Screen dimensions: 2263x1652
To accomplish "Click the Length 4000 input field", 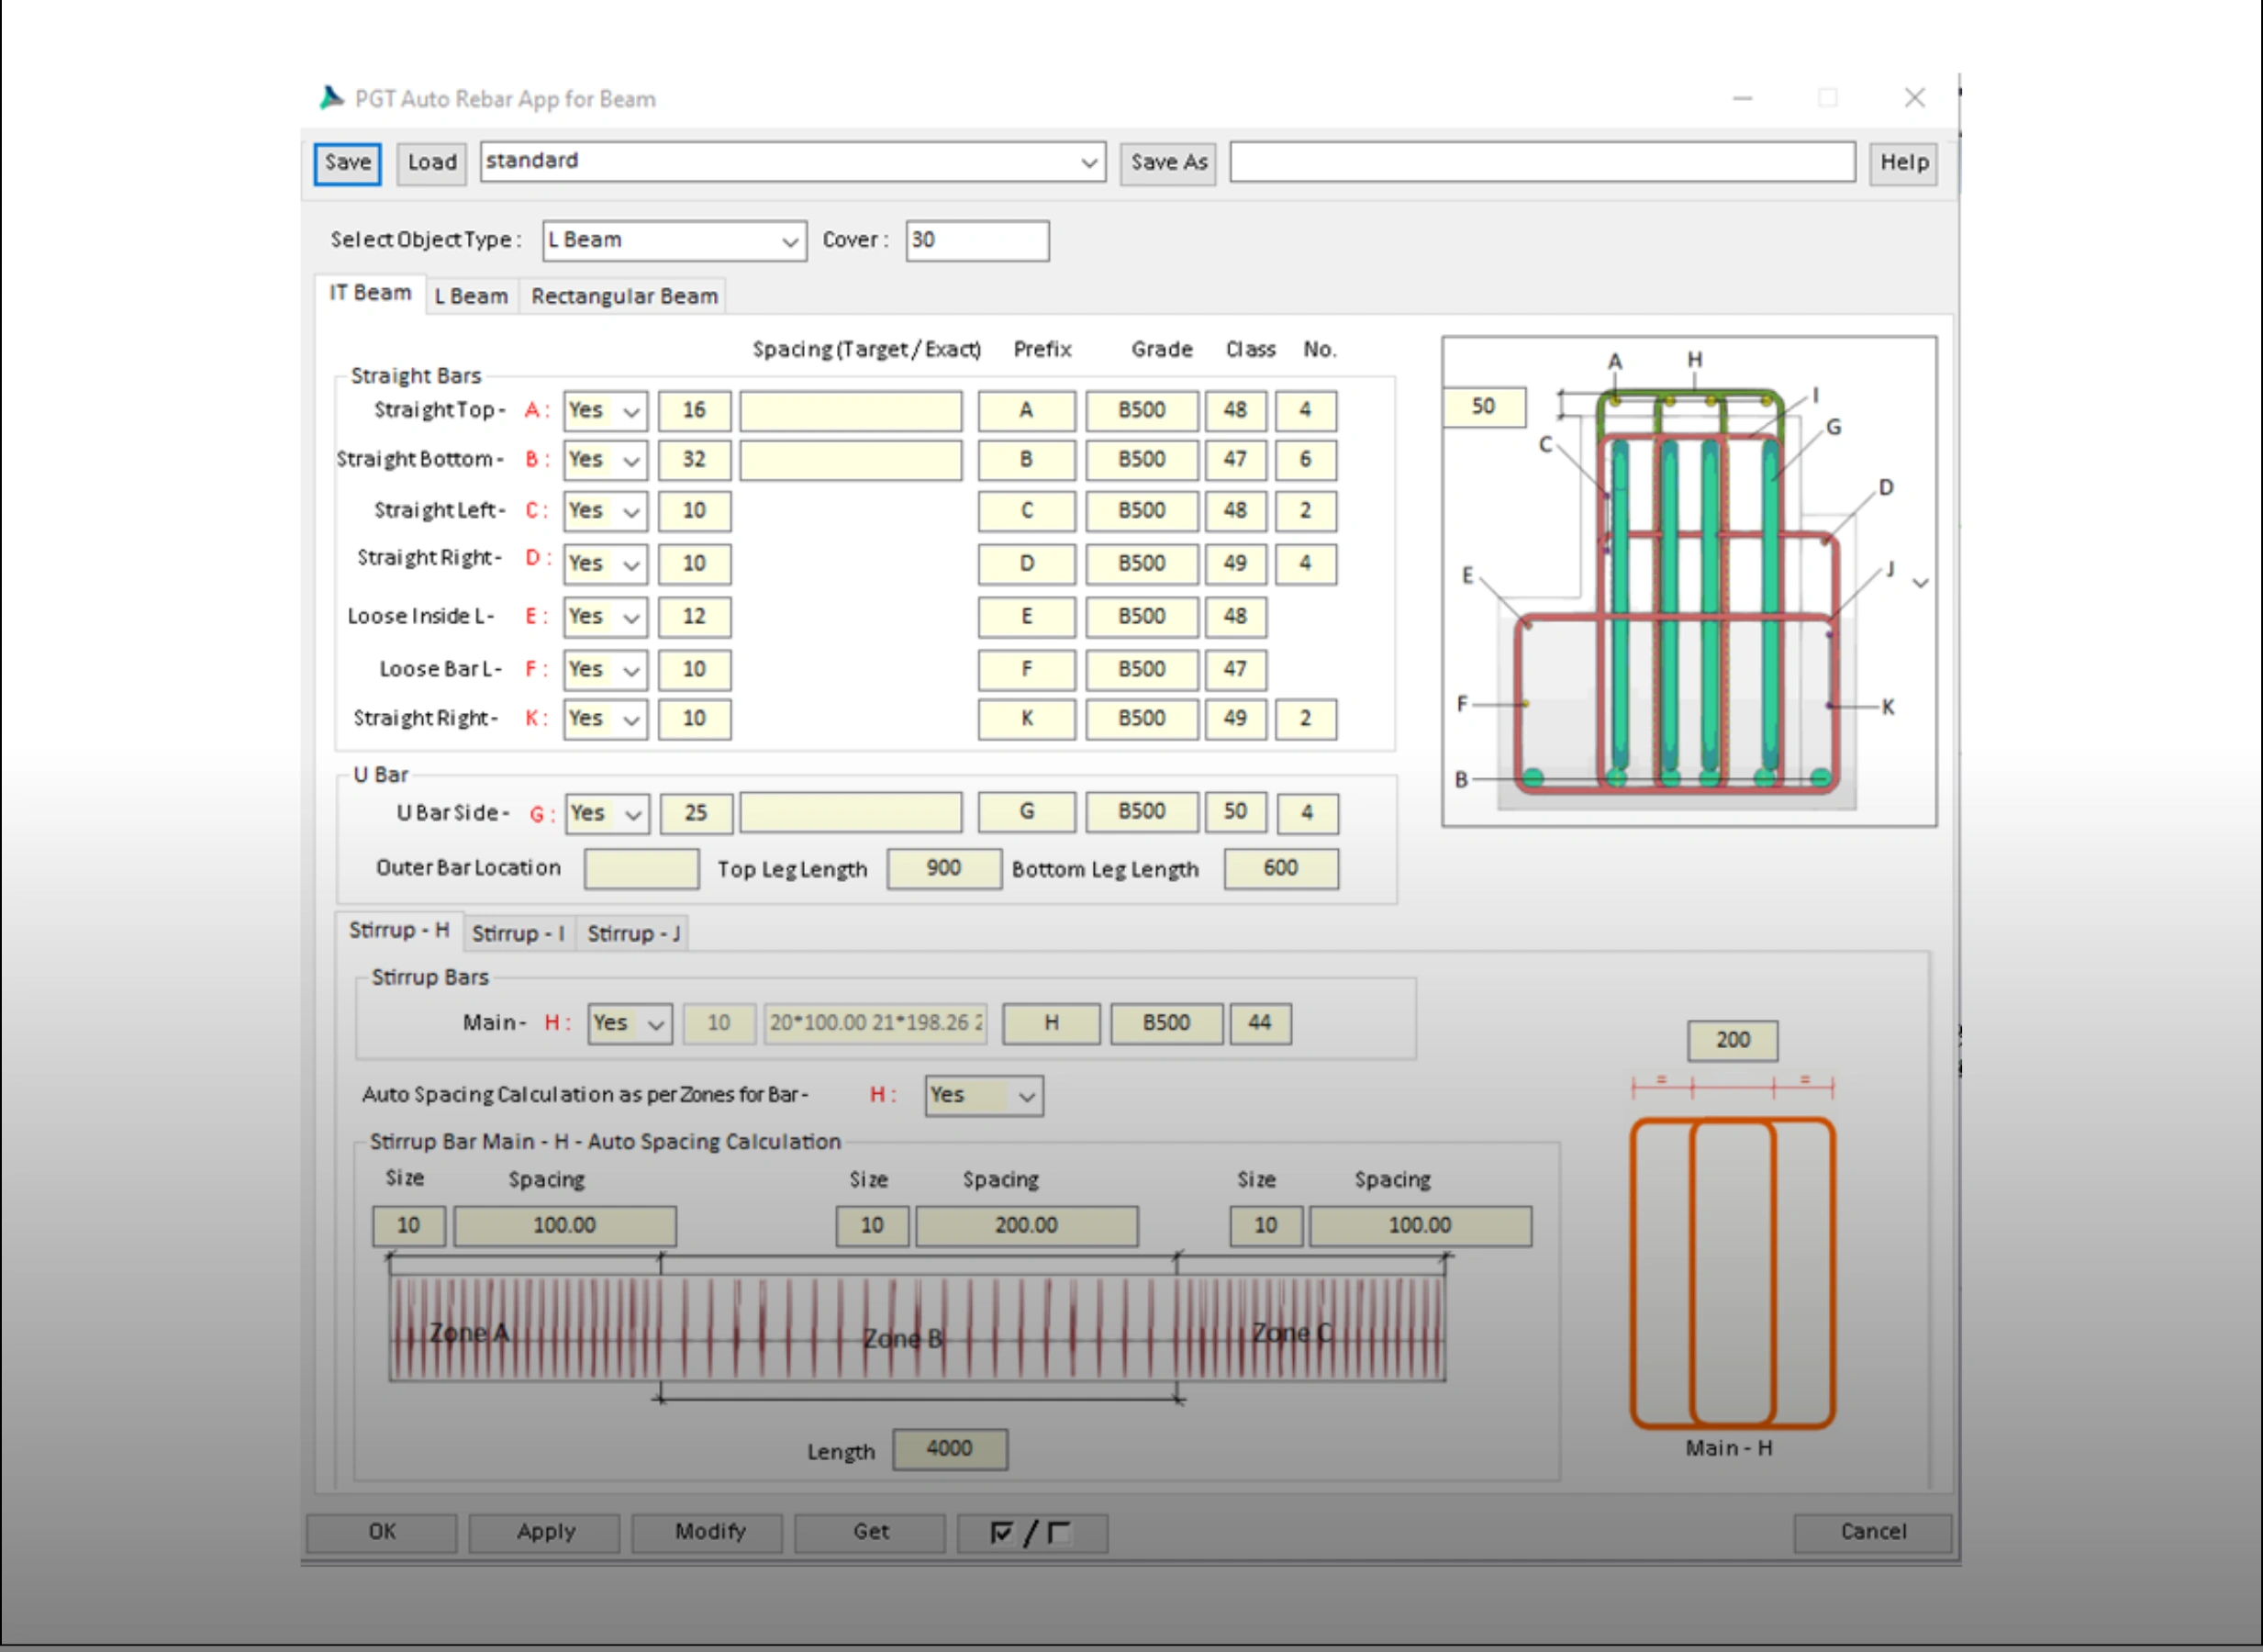I will [x=949, y=1449].
